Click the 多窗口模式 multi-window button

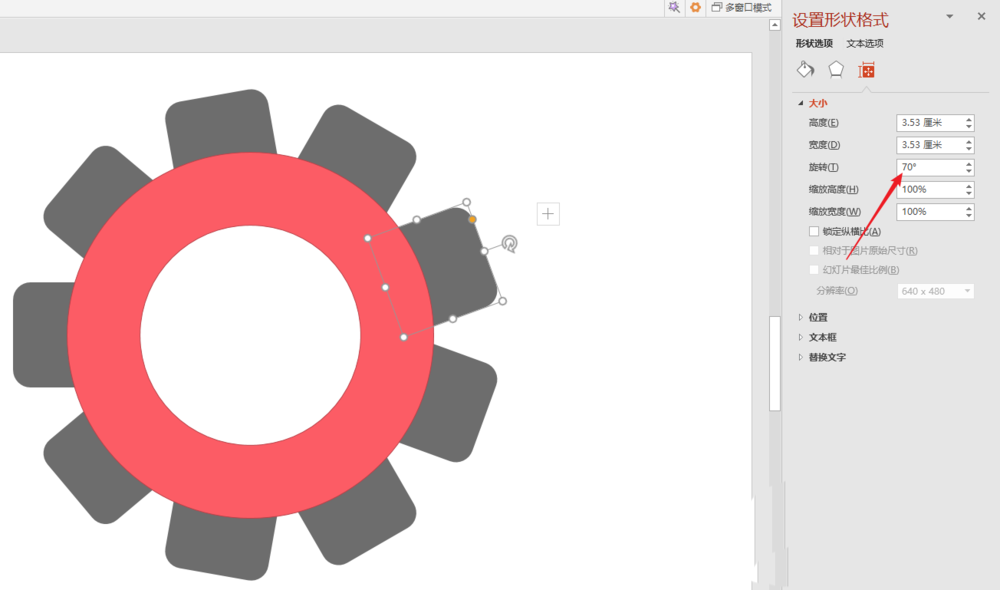click(x=742, y=8)
